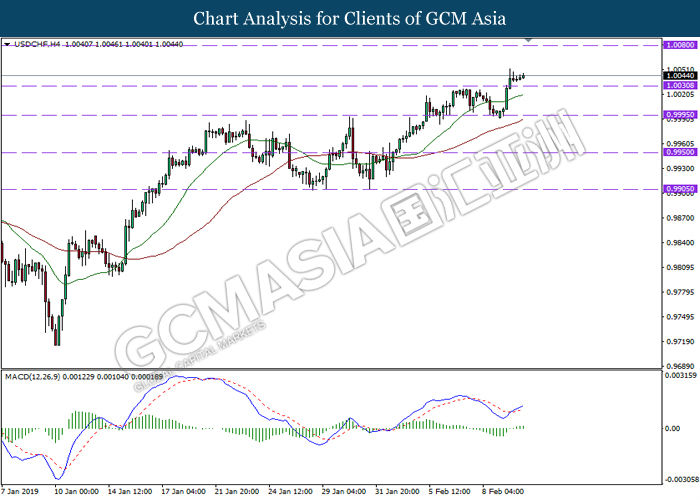Select the current price label 1.00440

pyautogui.click(x=681, y=76)
